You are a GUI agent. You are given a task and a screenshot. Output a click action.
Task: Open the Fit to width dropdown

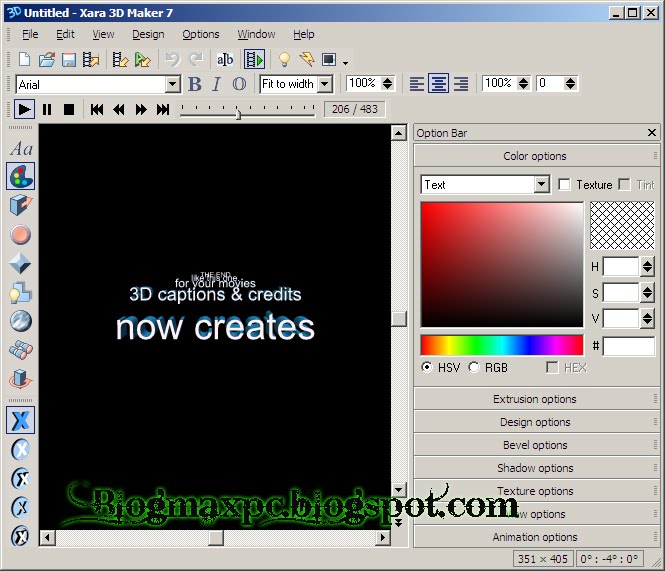pyautogui.click(x=325, y=84)
